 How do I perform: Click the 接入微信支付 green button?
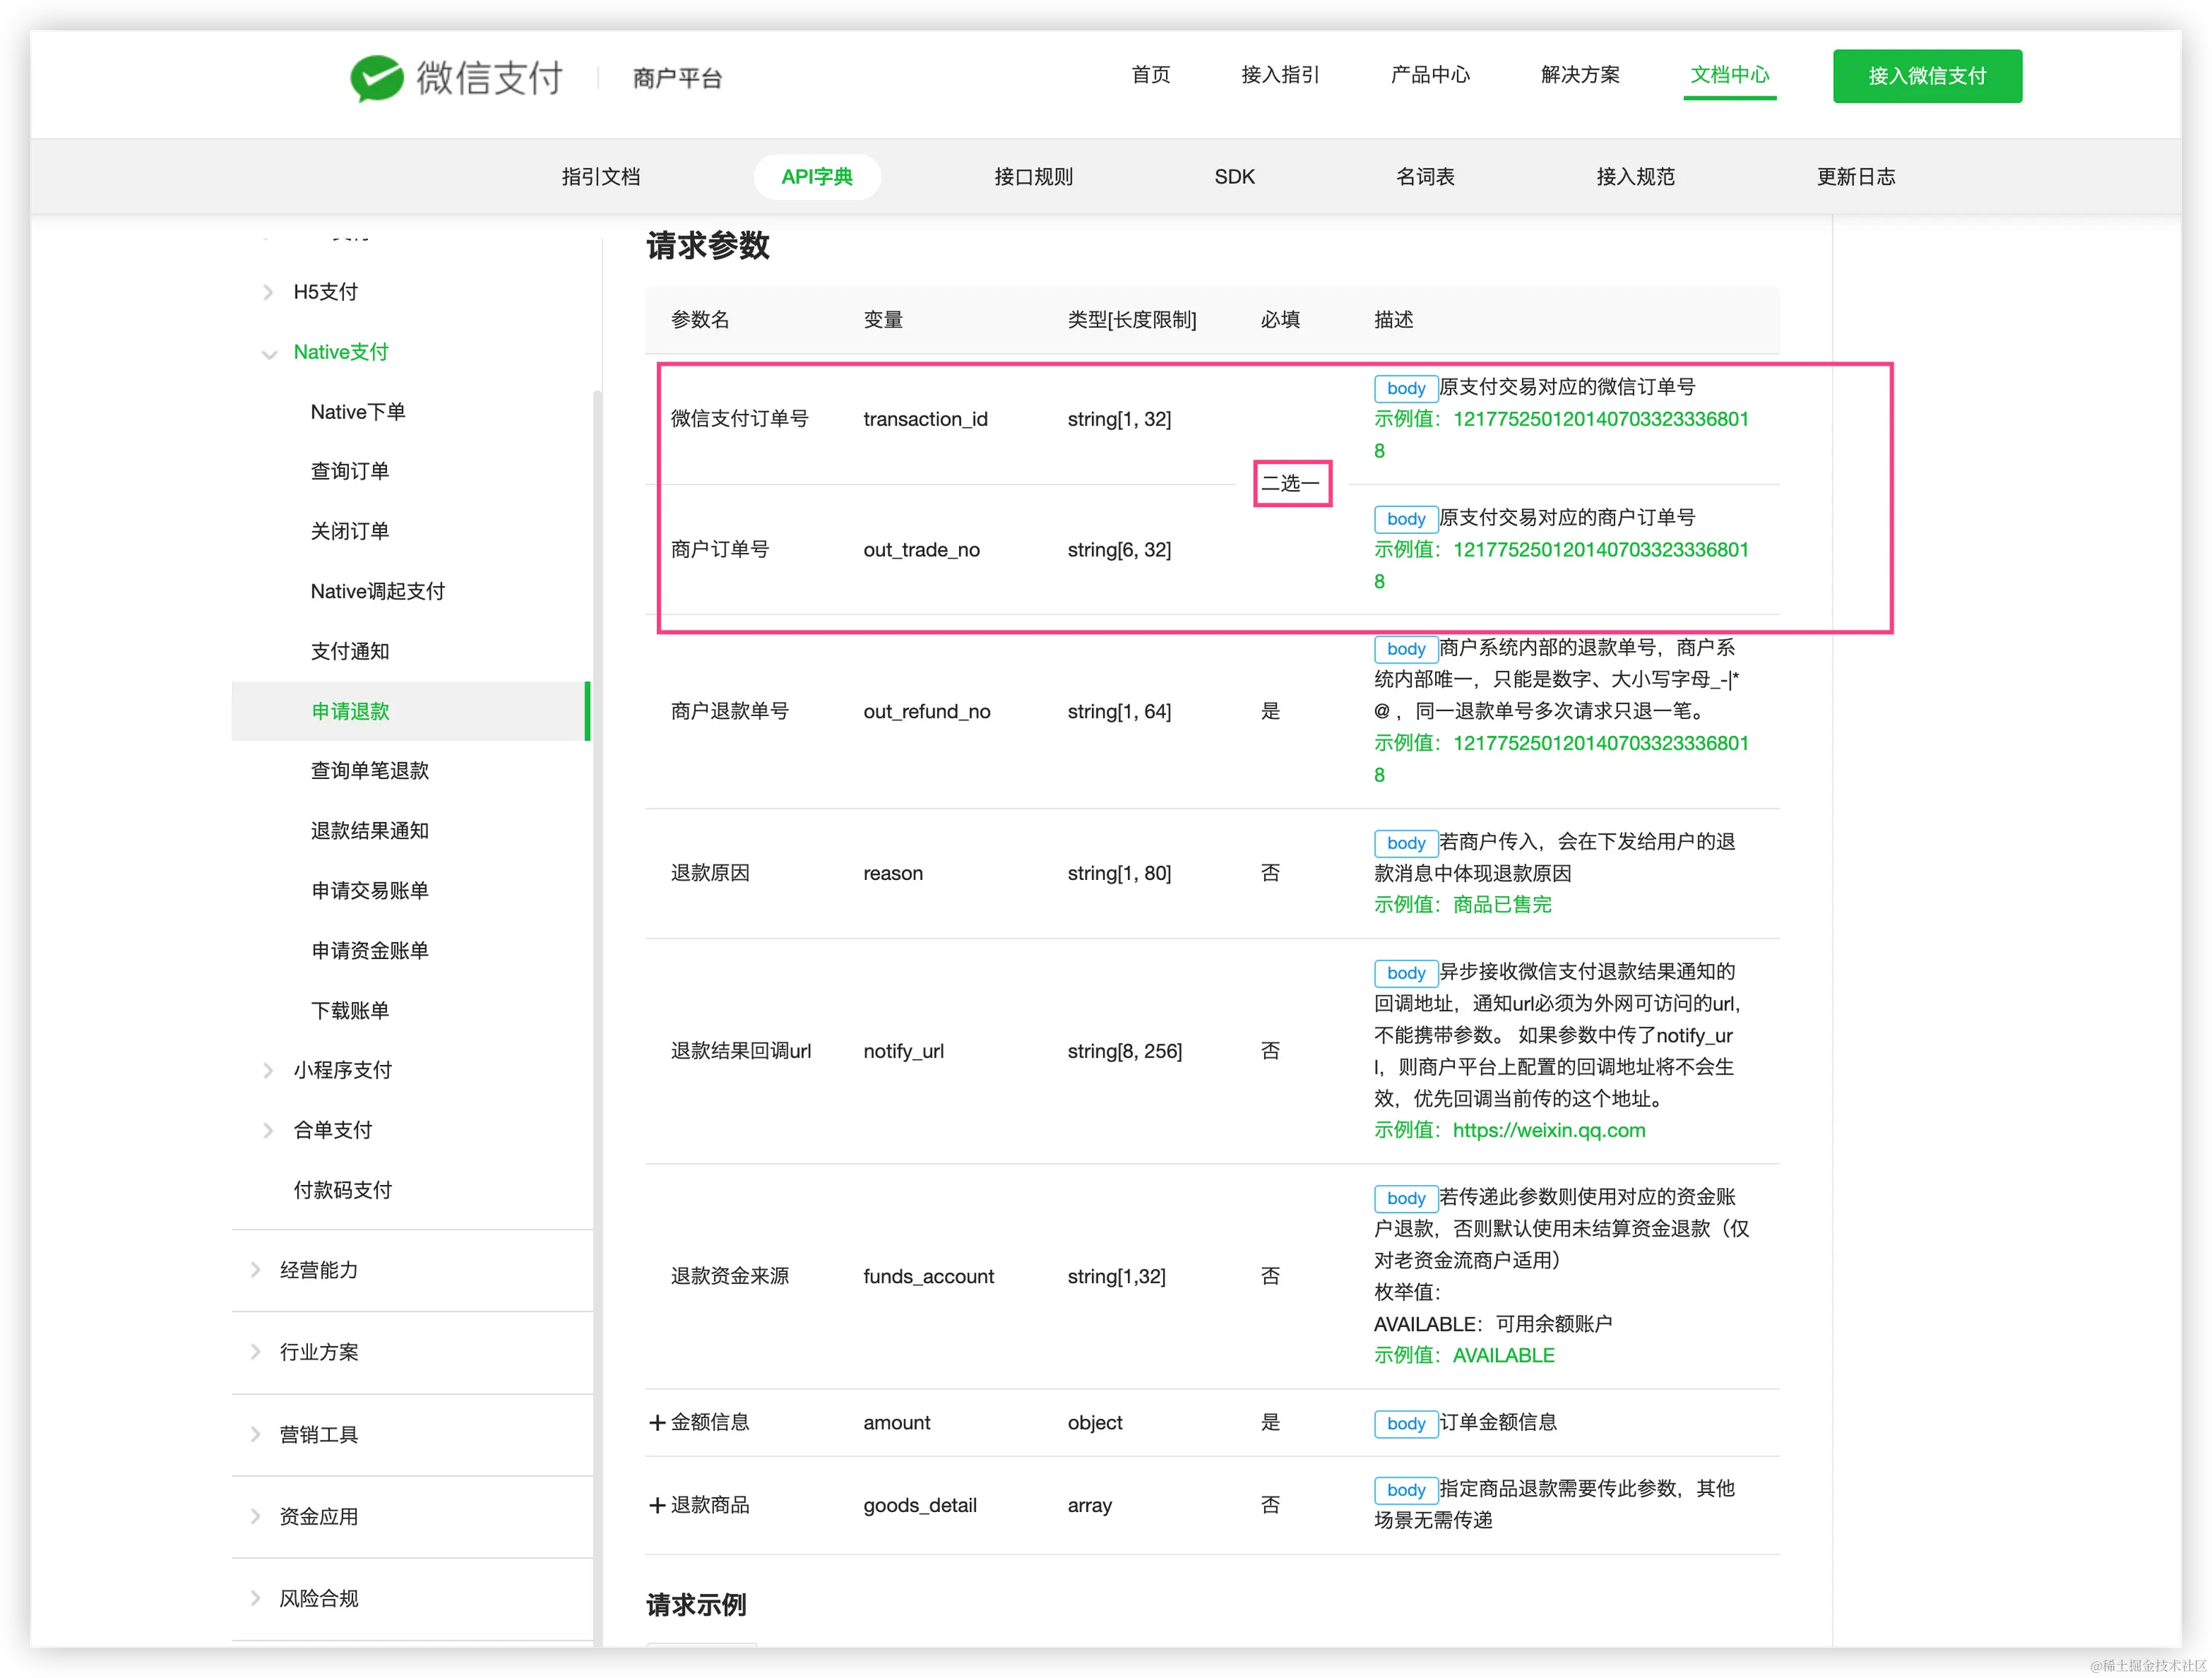pyautogui.click(x=1927, y=76)
